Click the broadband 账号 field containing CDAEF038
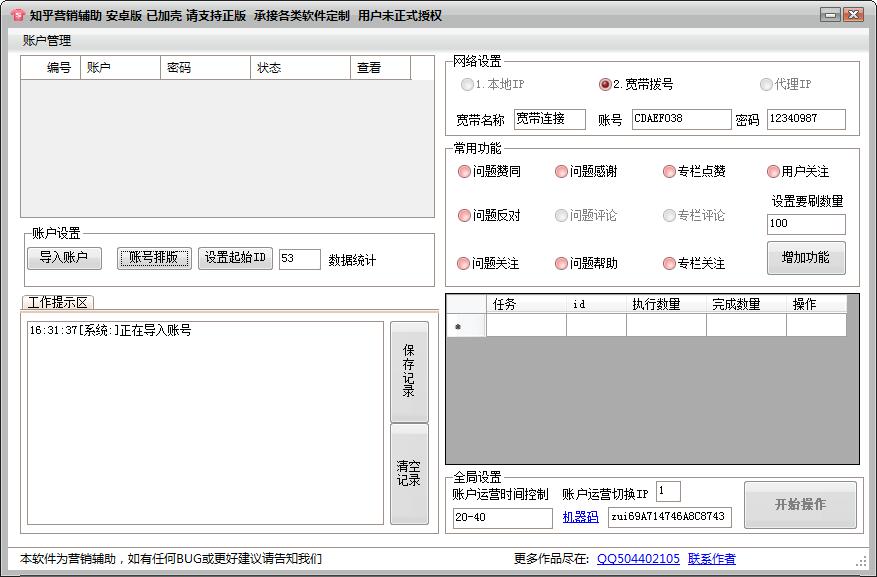This screenshot has width=877, height=577. (x=681, y=119)
